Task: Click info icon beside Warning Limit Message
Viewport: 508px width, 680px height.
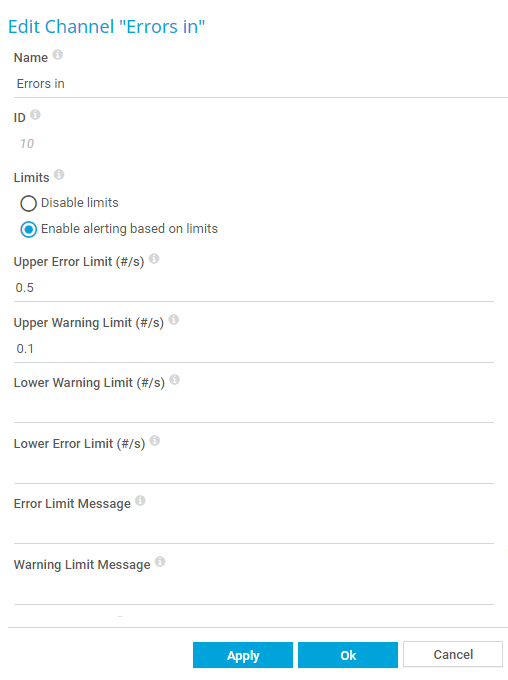Action: click(160, 562)
